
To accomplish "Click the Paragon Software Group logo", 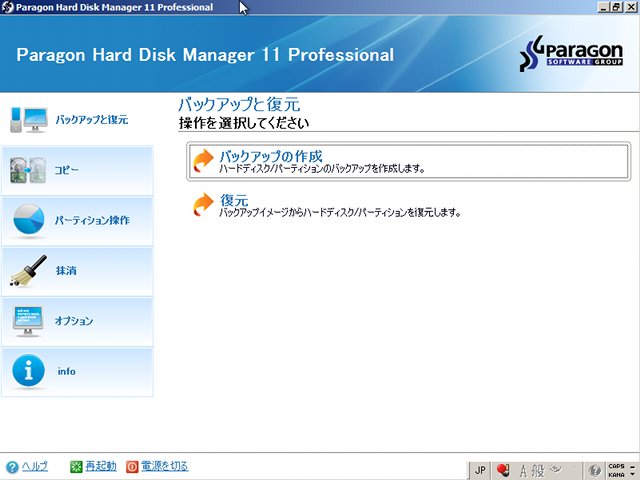I will (x=571, y=53).
